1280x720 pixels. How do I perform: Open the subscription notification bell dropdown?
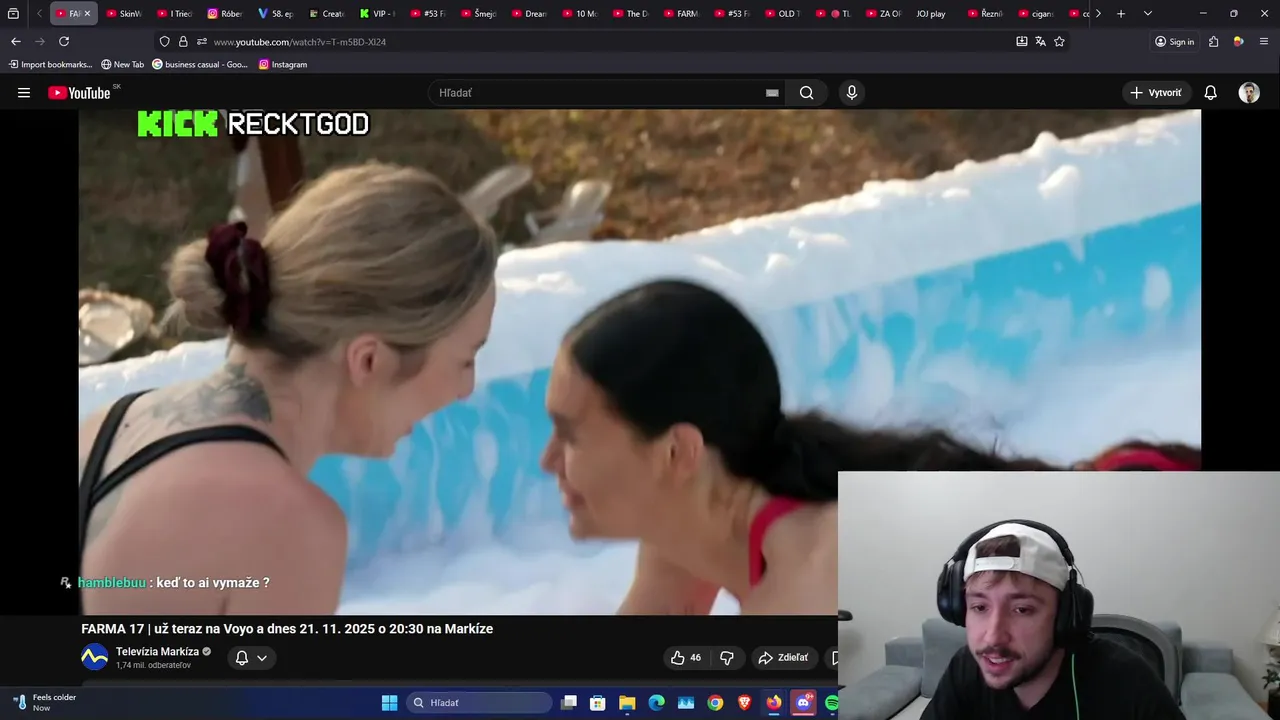pos(251,657)
